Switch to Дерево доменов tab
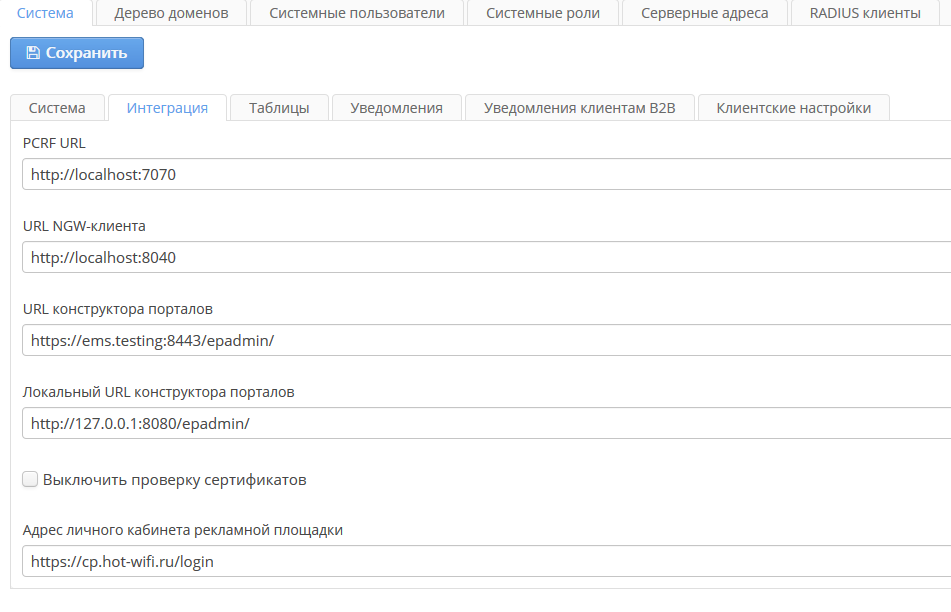Viewport: 951px width, 612px height. click(x=171, y=13)
